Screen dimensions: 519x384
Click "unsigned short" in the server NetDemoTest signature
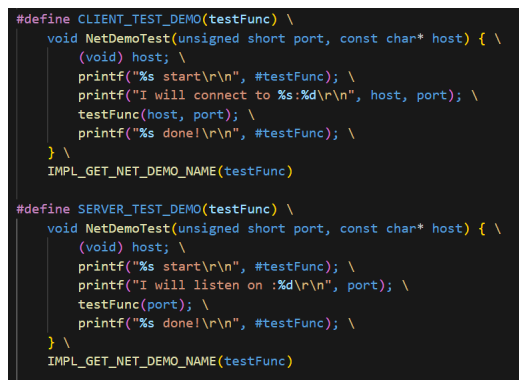232,229
